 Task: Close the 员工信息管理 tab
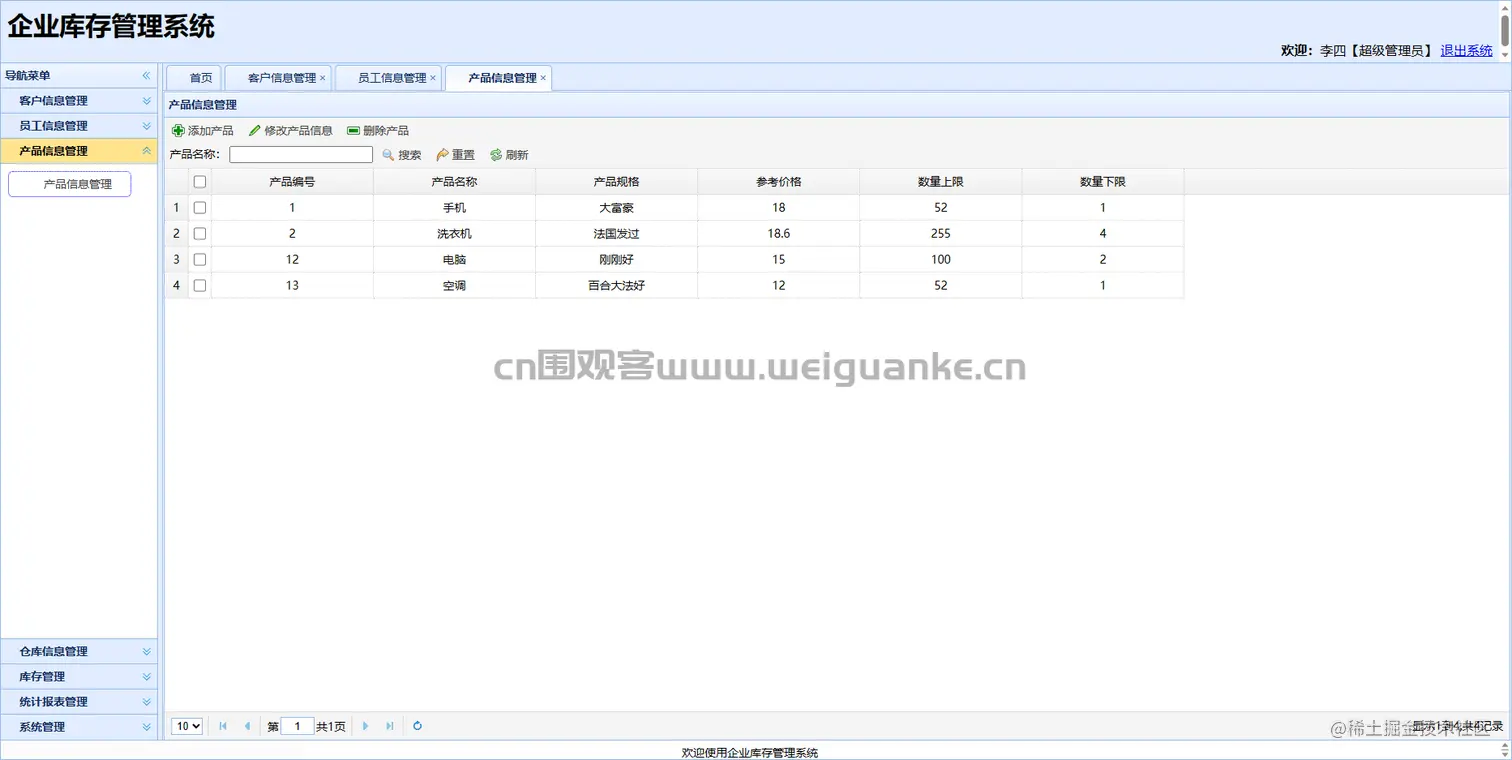pyautogui.click(x=433, y=78)
